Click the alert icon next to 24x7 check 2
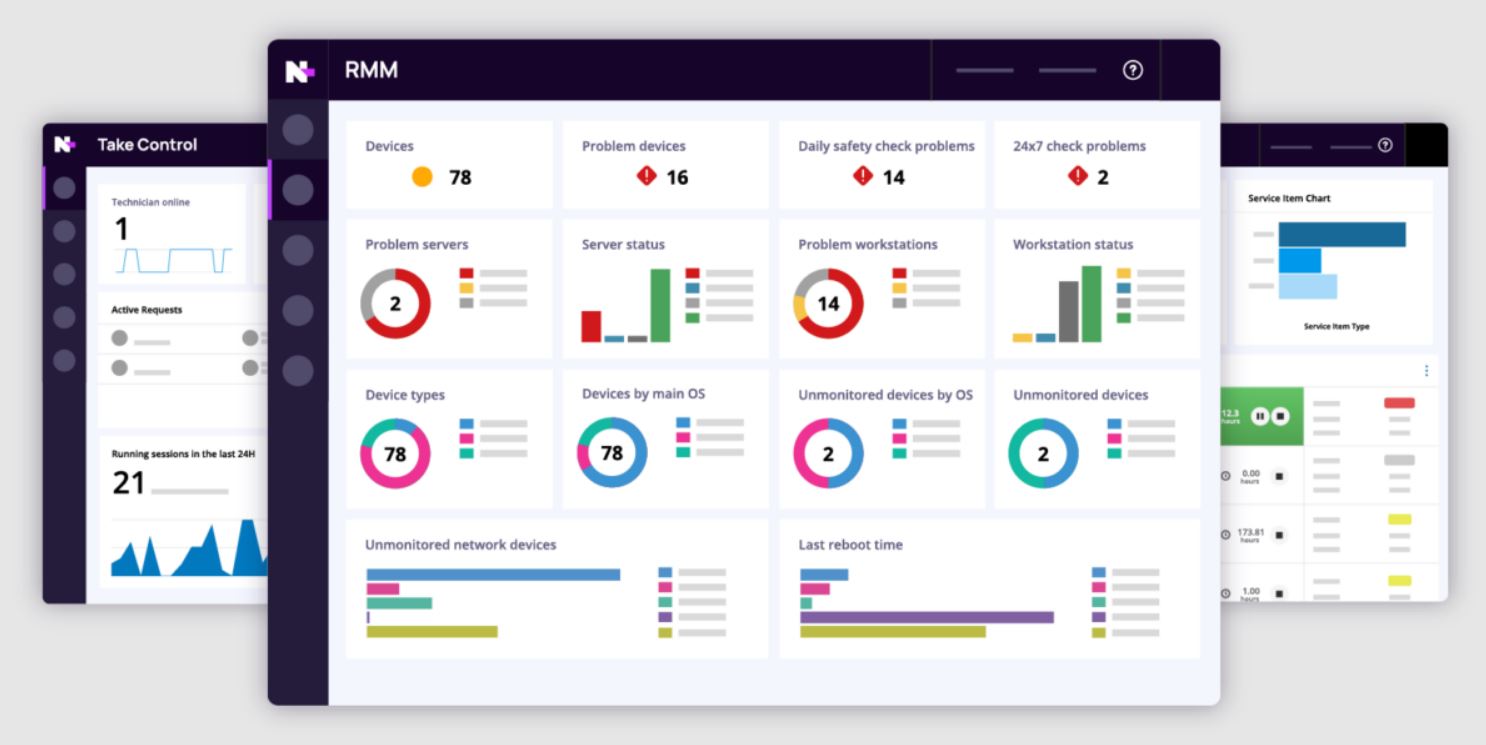The image size is (1486, 745). tap(1077, 176)
